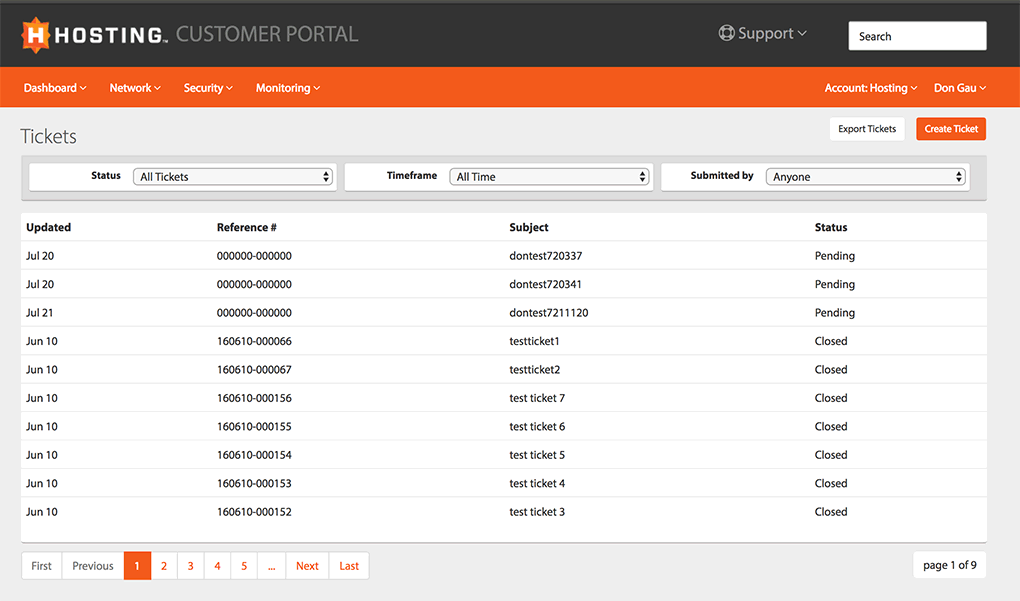Screen dimensions: 1020x601
Task: Open the Status filter dropdown
Action: (x=233, y=177)
